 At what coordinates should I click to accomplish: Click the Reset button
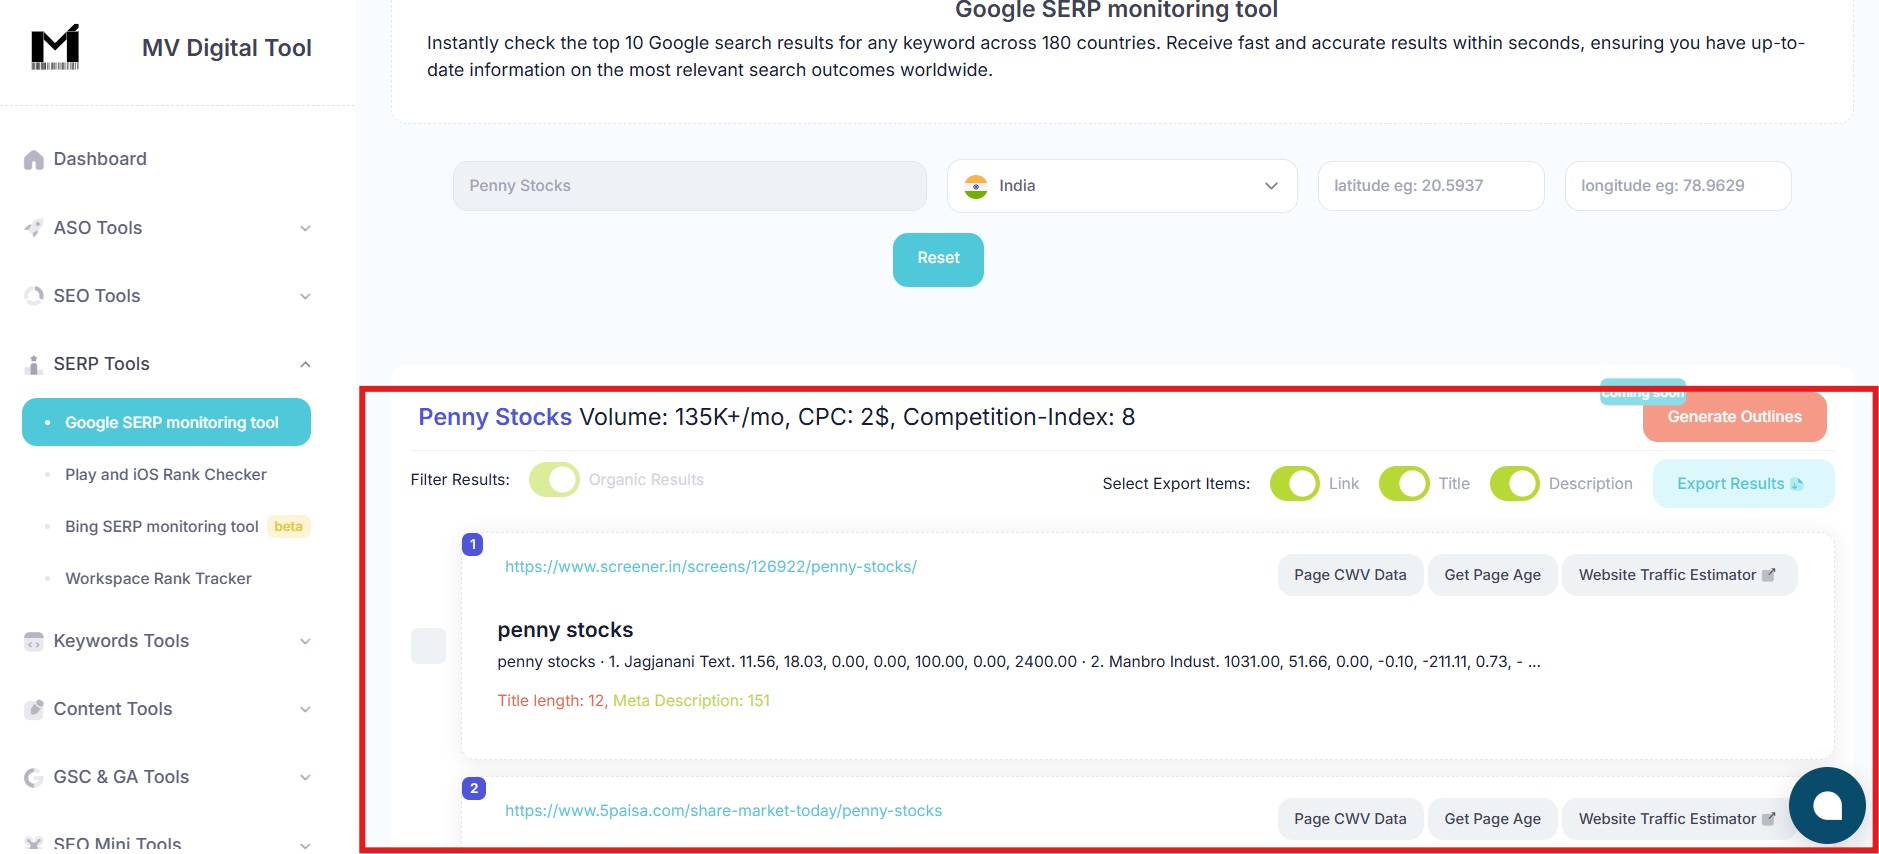pyautogui.click(x=938, y=260)
